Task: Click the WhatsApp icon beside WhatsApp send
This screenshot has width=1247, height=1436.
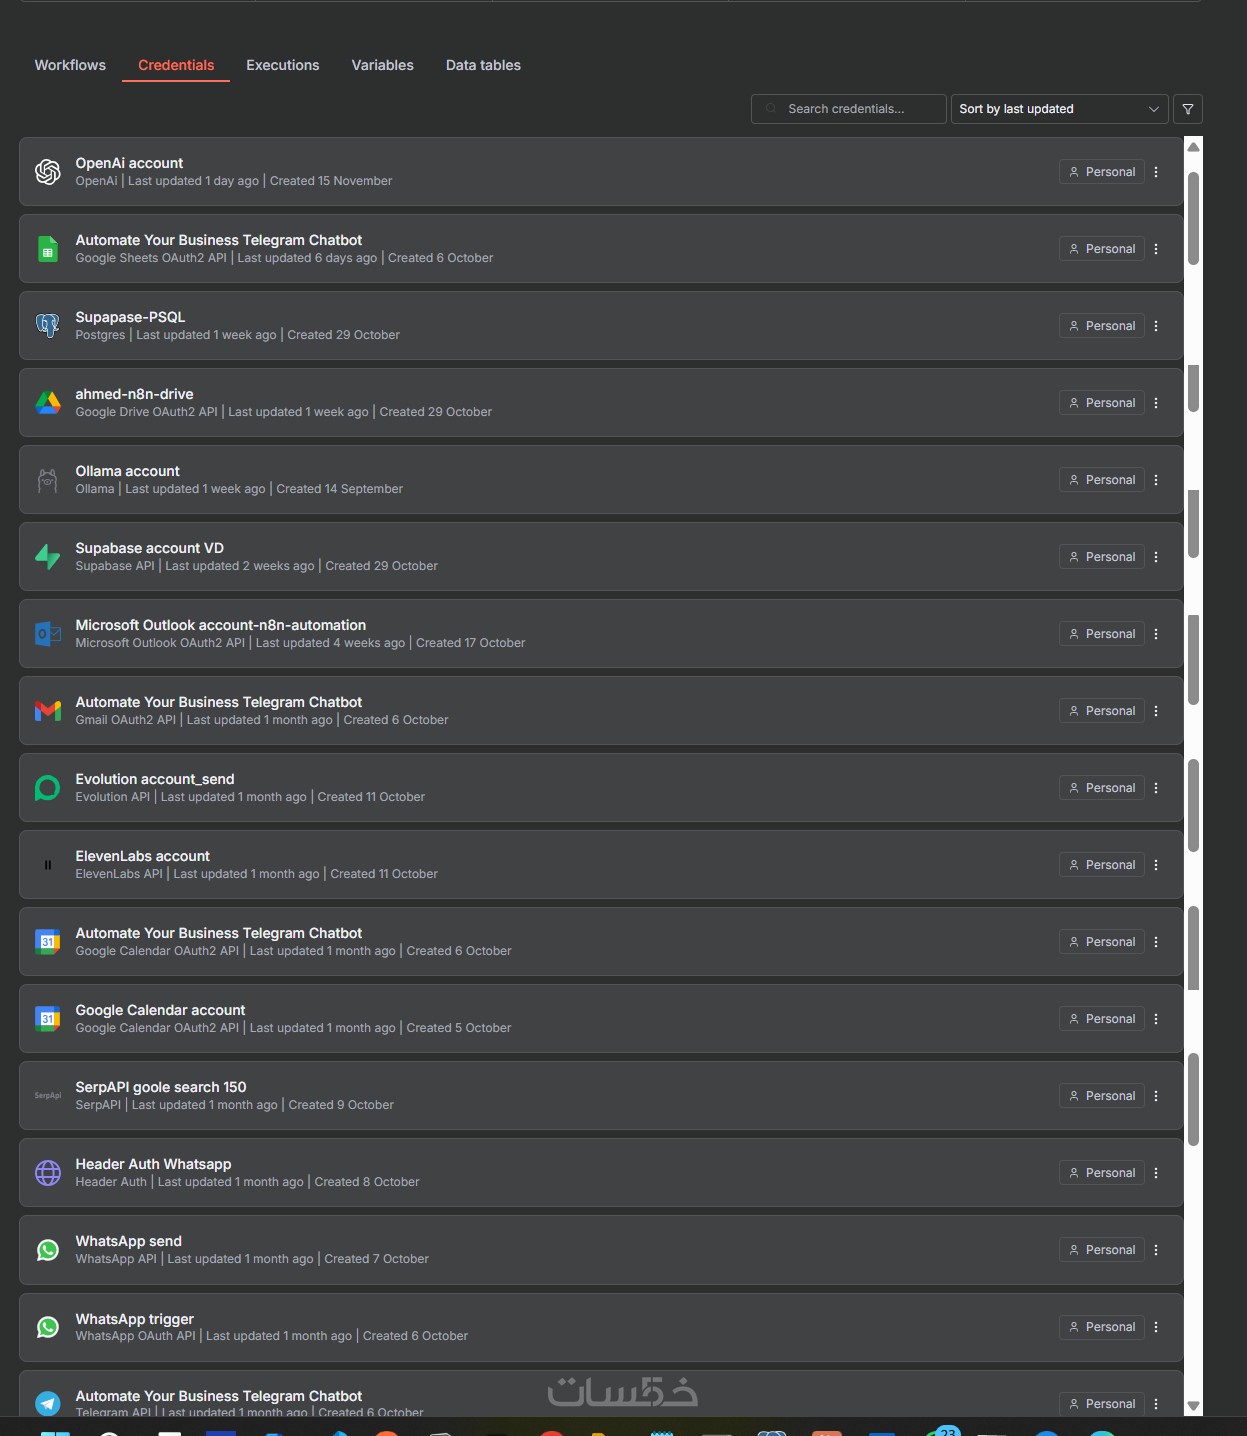Action: [x=48, y=1250]
